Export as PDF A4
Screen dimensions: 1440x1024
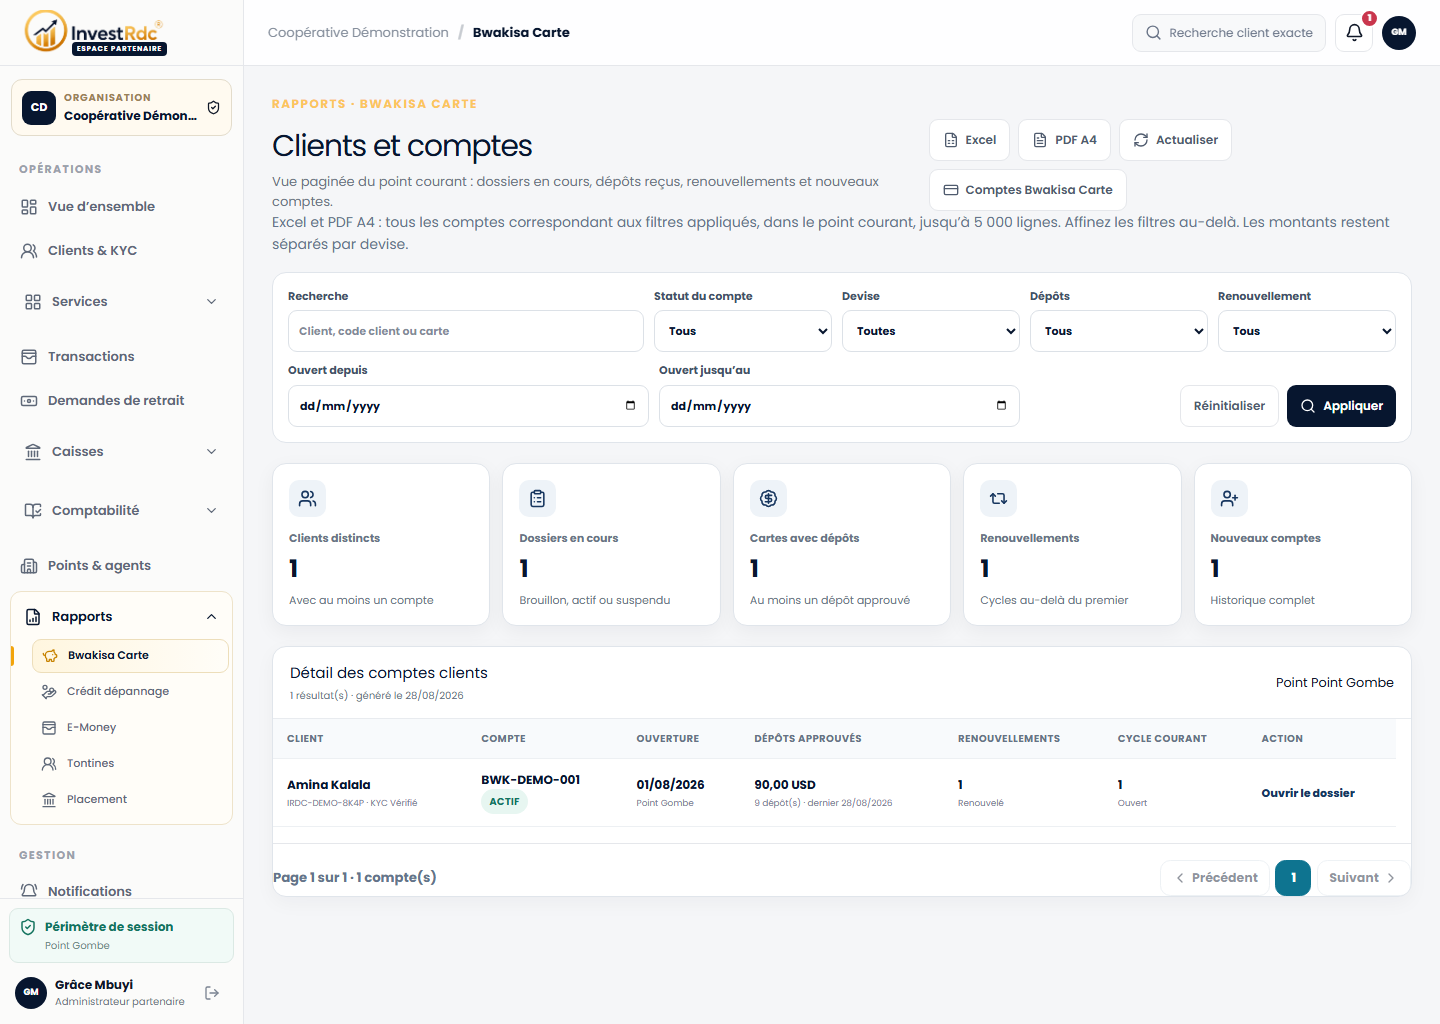pos(1064,140)
